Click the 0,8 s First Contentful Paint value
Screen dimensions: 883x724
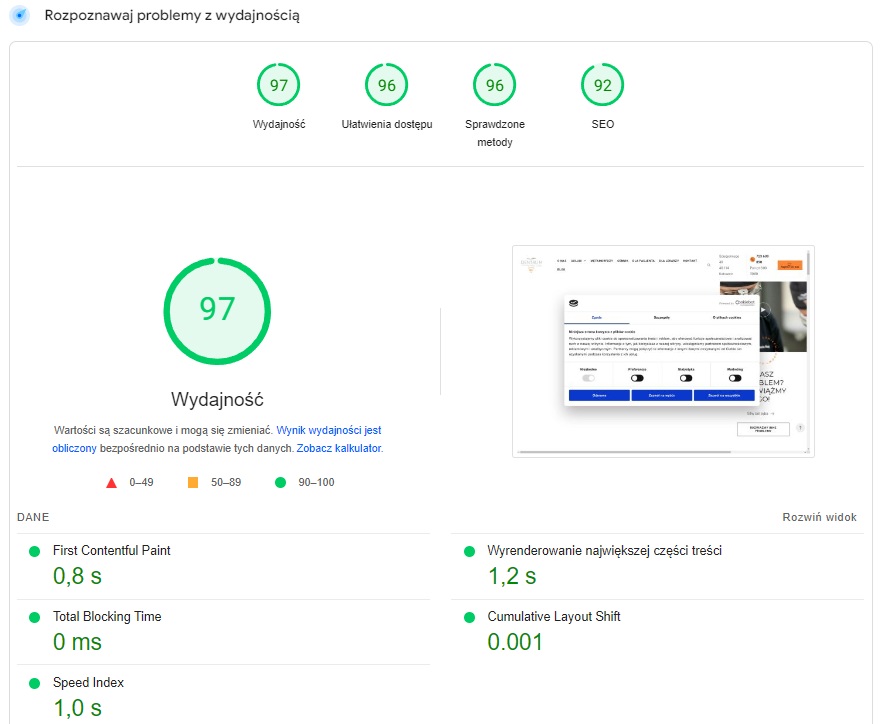[77, 576]
